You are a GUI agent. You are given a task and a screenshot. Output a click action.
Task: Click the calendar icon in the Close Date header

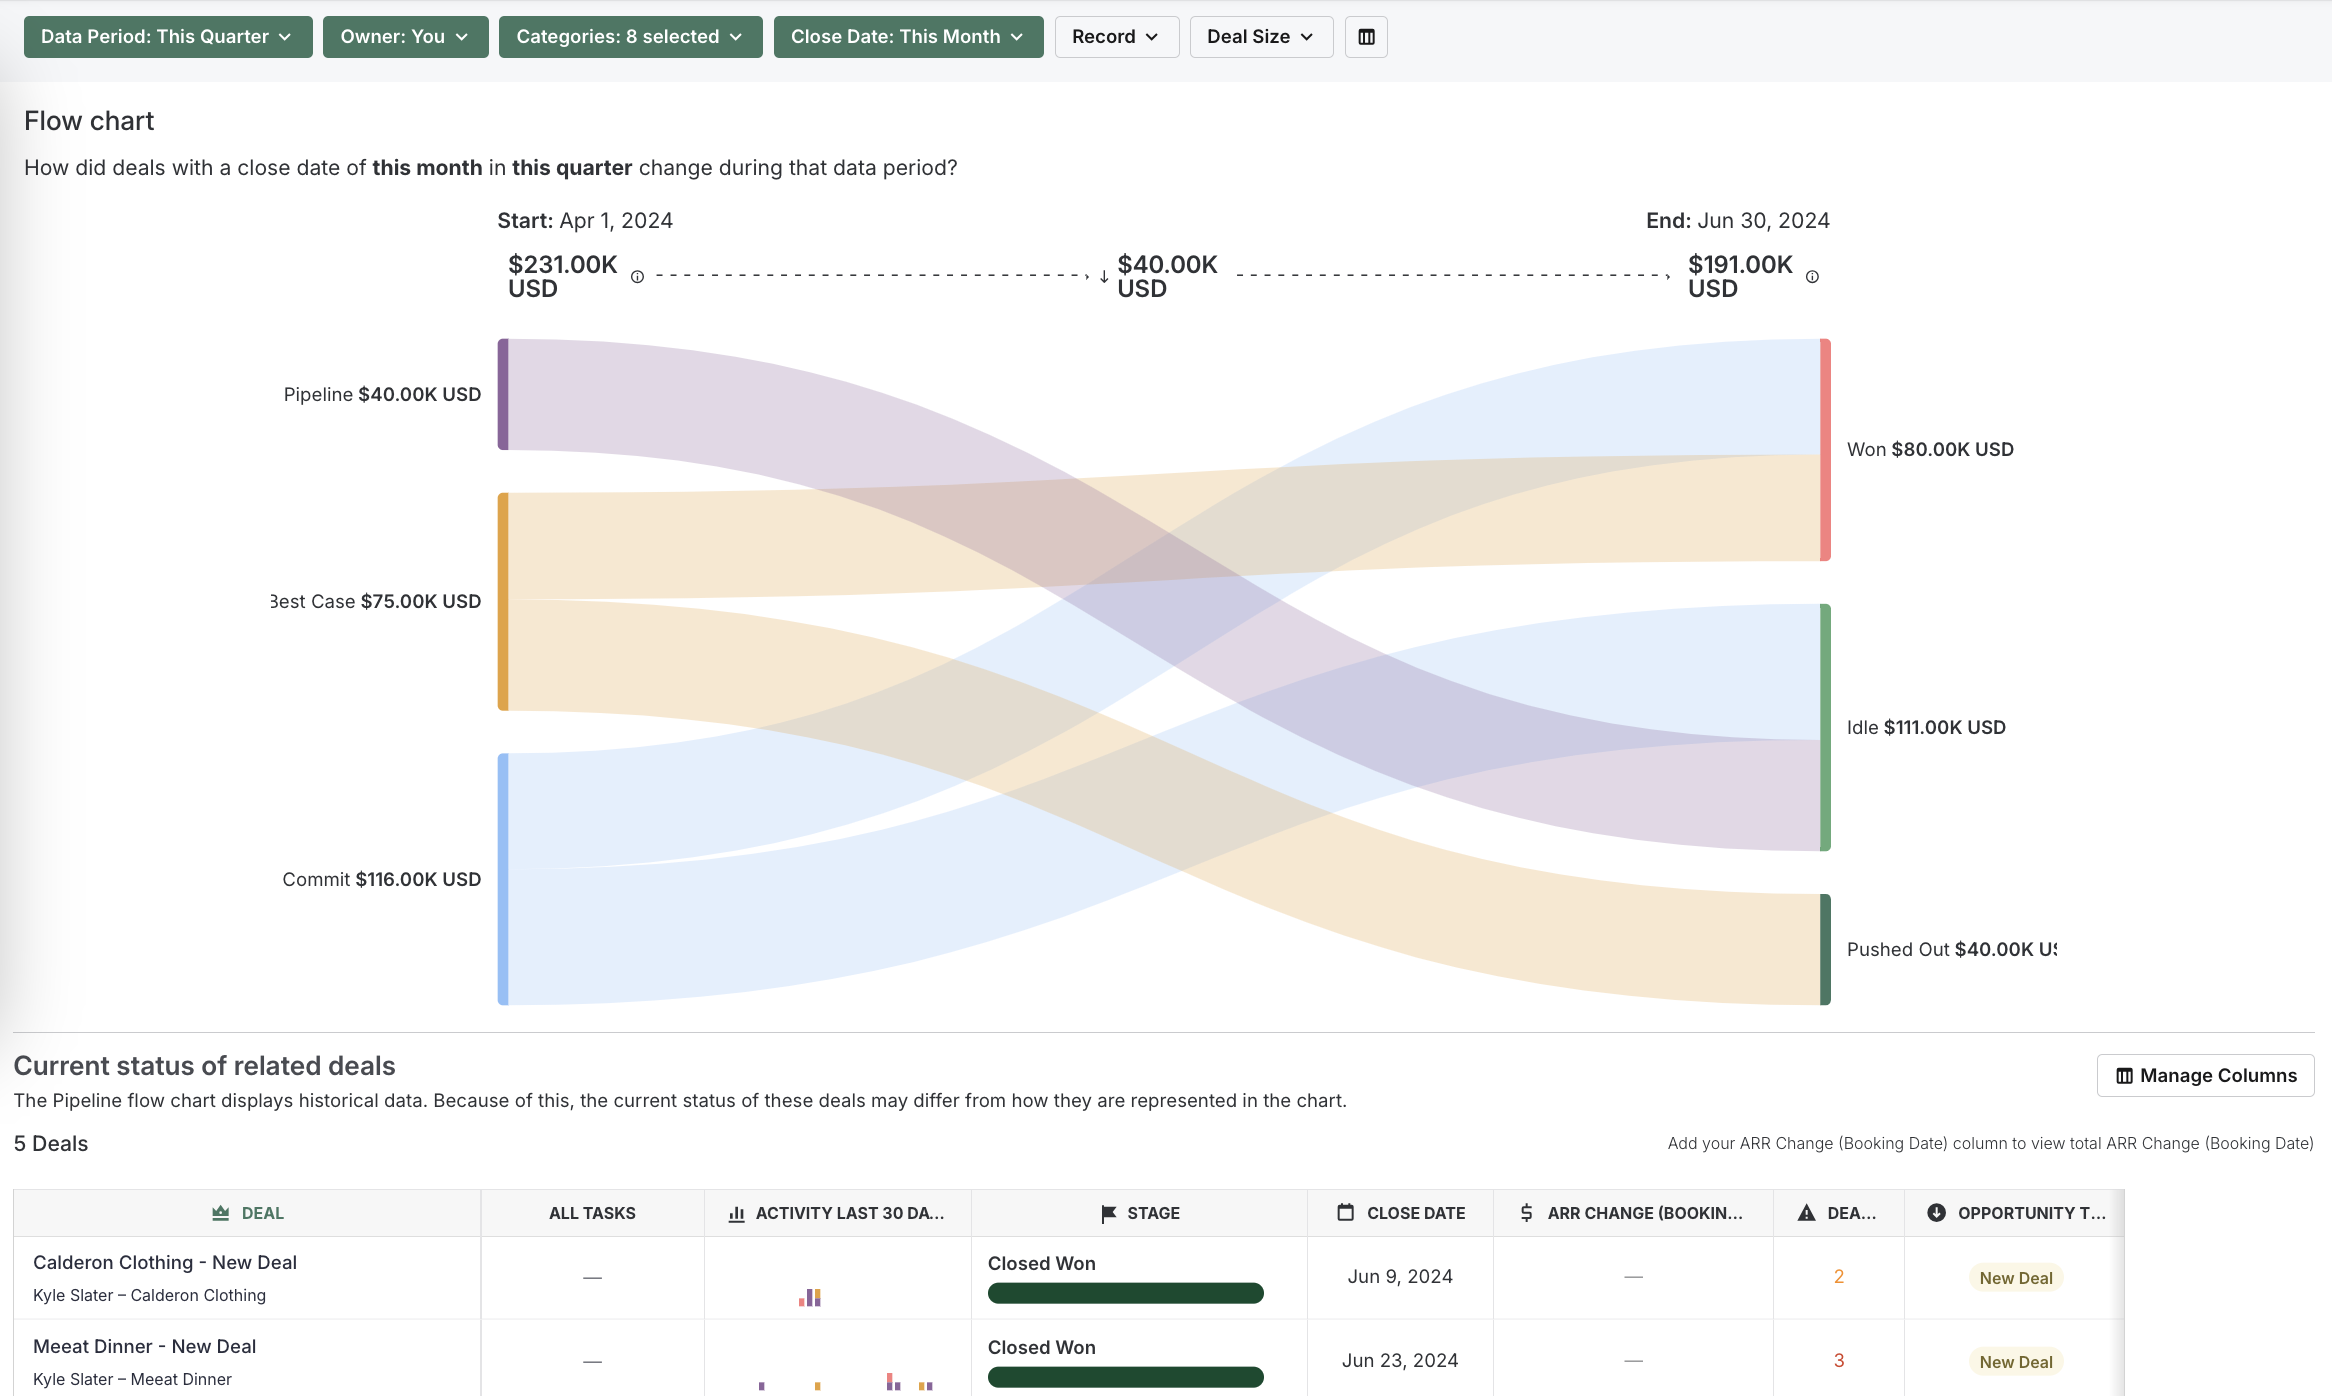pos(1344,1212)
